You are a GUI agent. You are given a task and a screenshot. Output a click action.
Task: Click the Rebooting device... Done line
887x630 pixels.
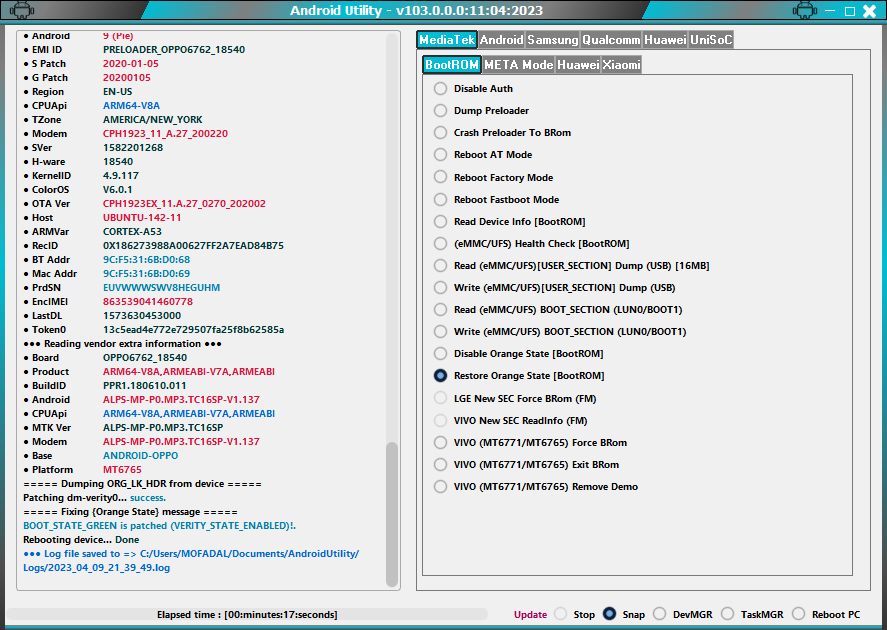[81, 540]
